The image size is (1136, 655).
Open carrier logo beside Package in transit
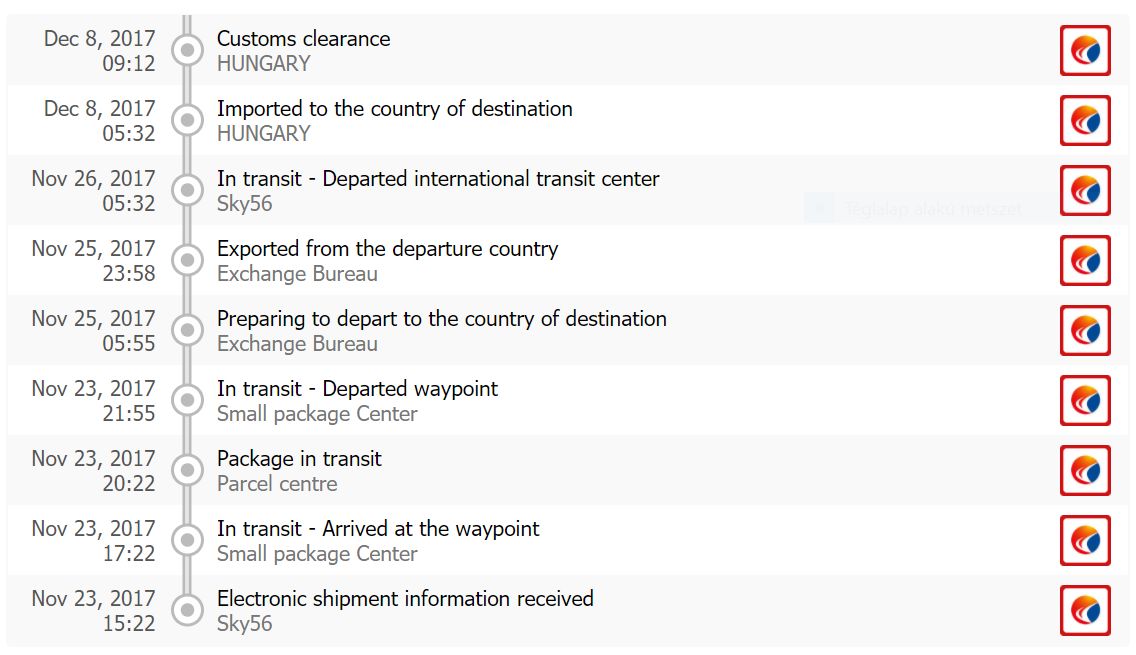pyautogui.click(x=1085, y=470)
